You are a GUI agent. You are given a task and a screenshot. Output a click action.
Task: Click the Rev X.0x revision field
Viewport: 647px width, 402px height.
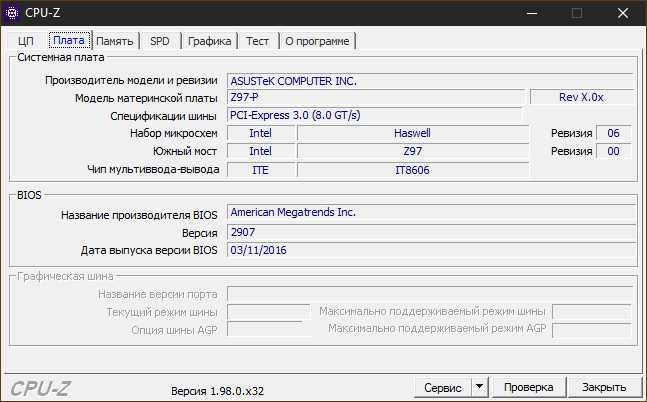[x=581, y=97]
